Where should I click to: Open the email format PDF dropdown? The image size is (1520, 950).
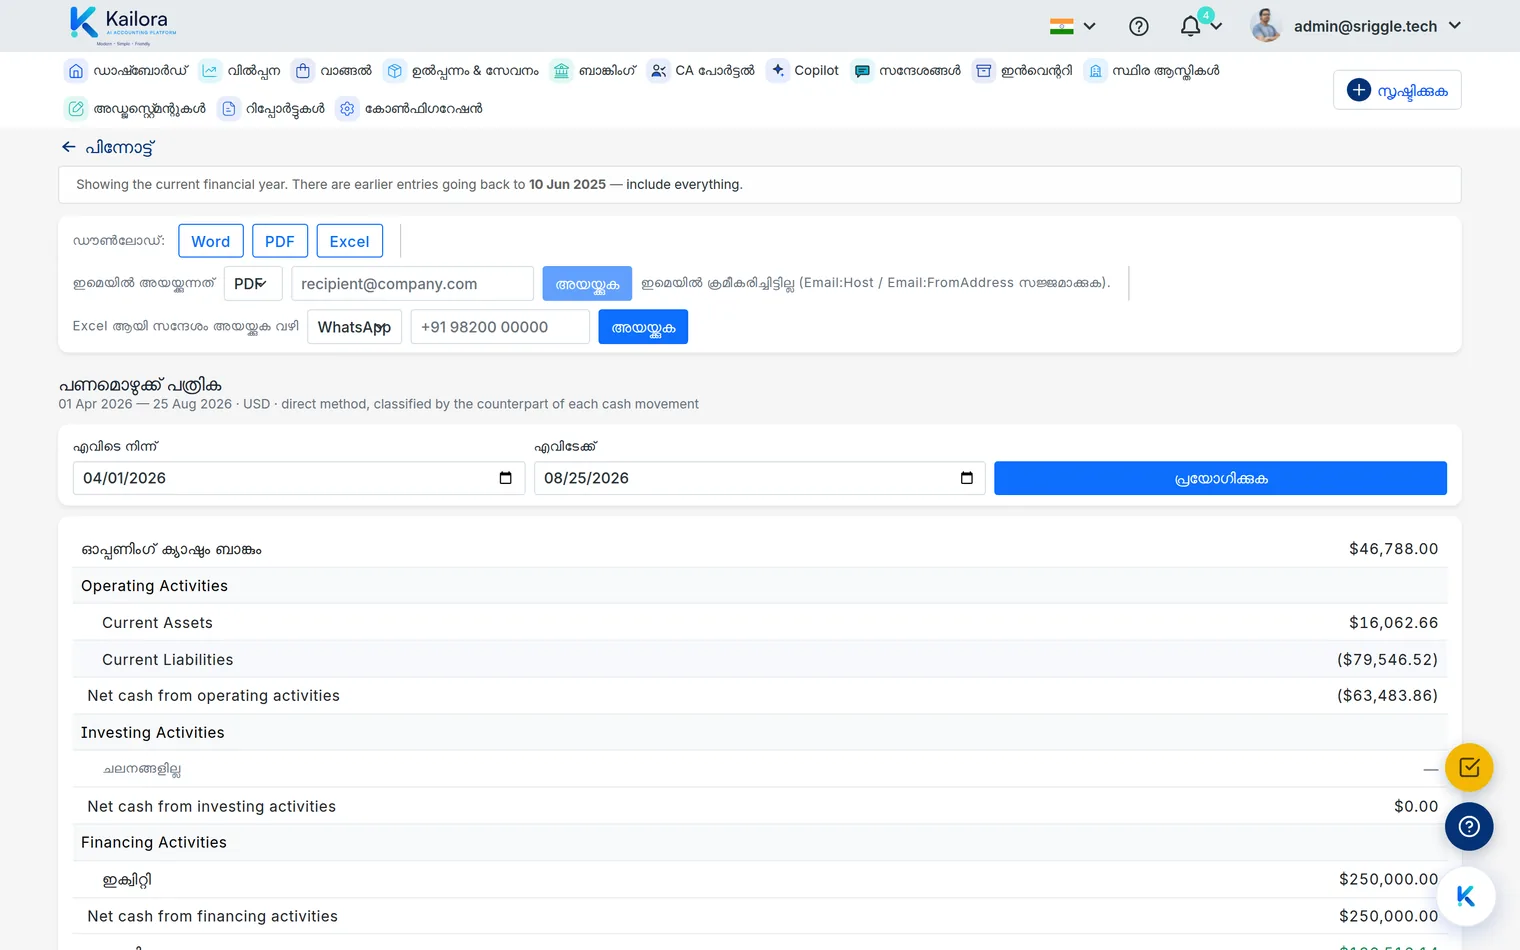253,284
